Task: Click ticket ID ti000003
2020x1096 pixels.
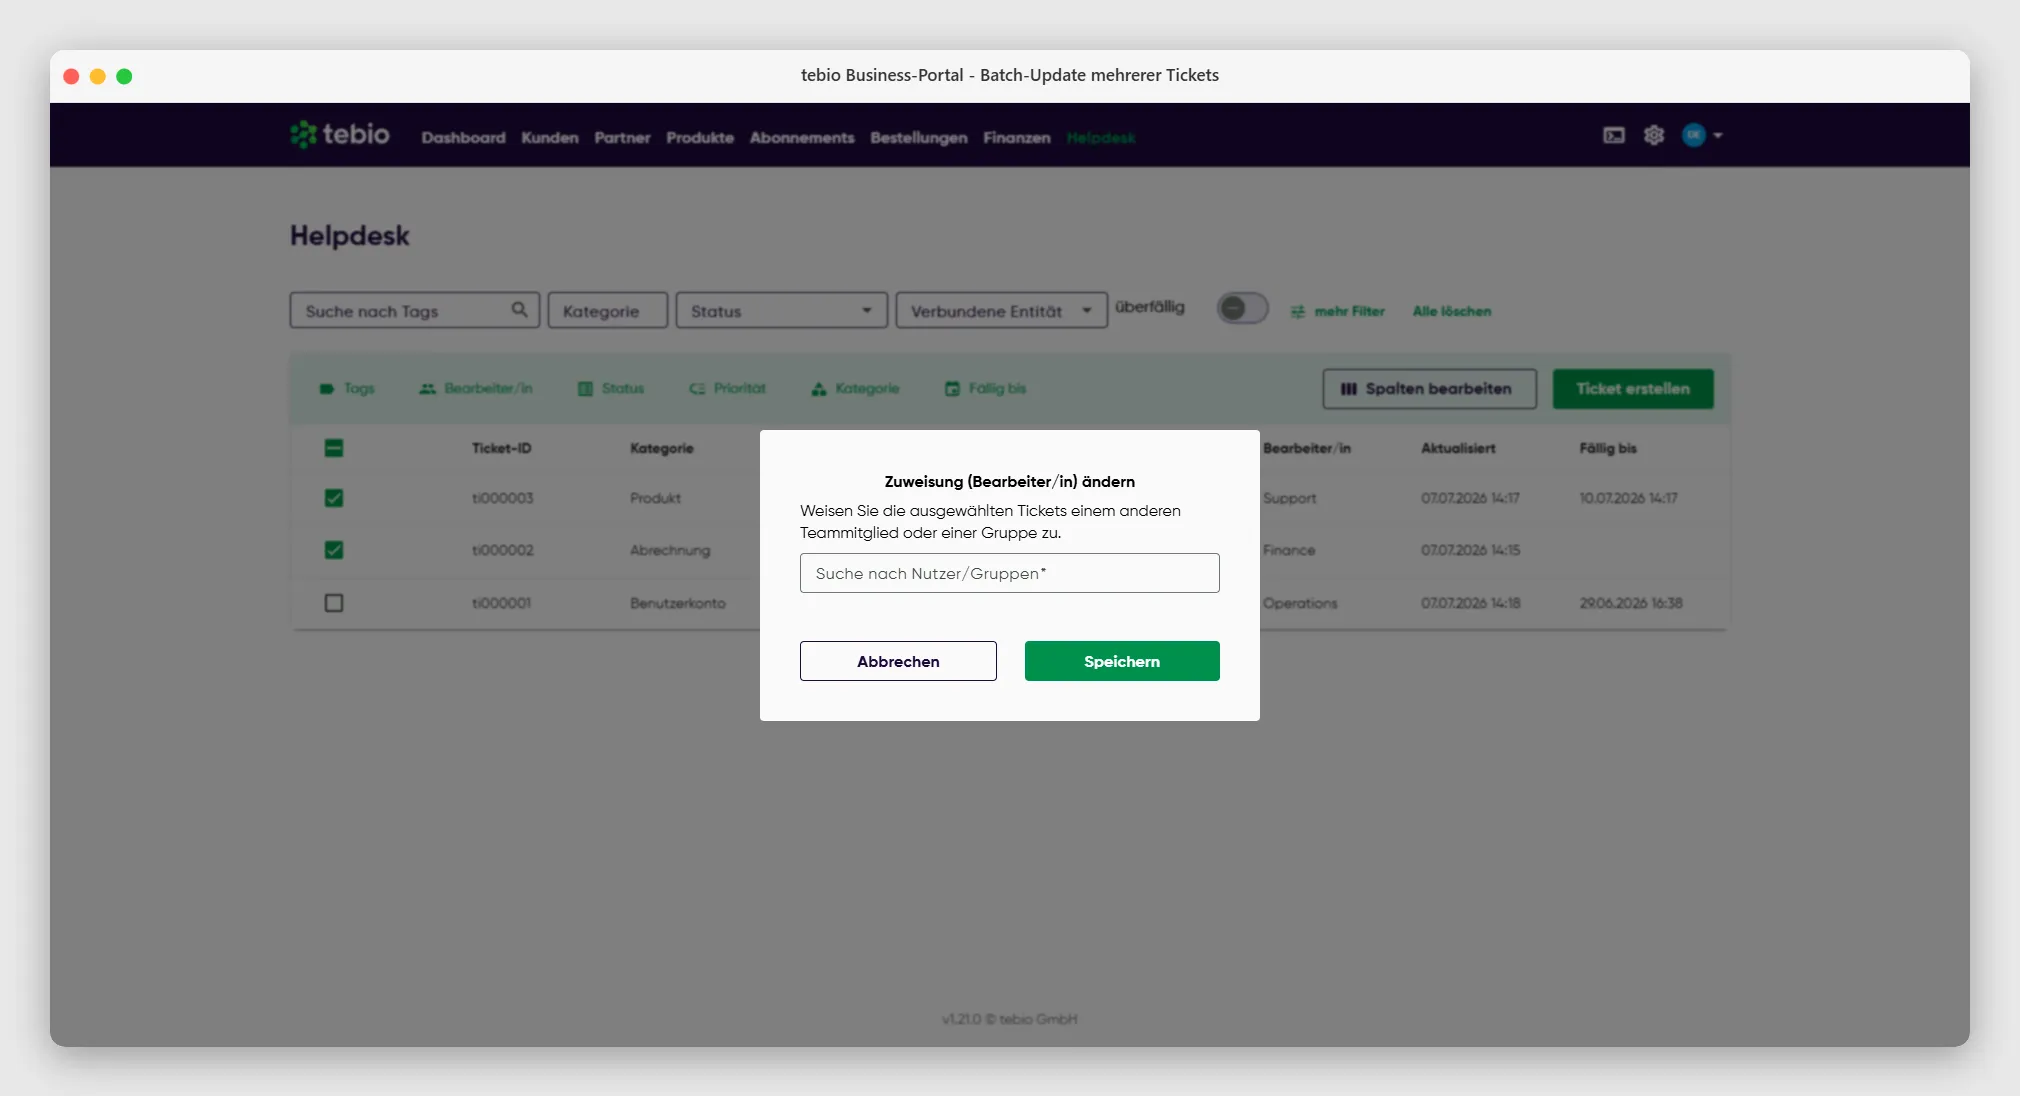Action: click(502, 498)
